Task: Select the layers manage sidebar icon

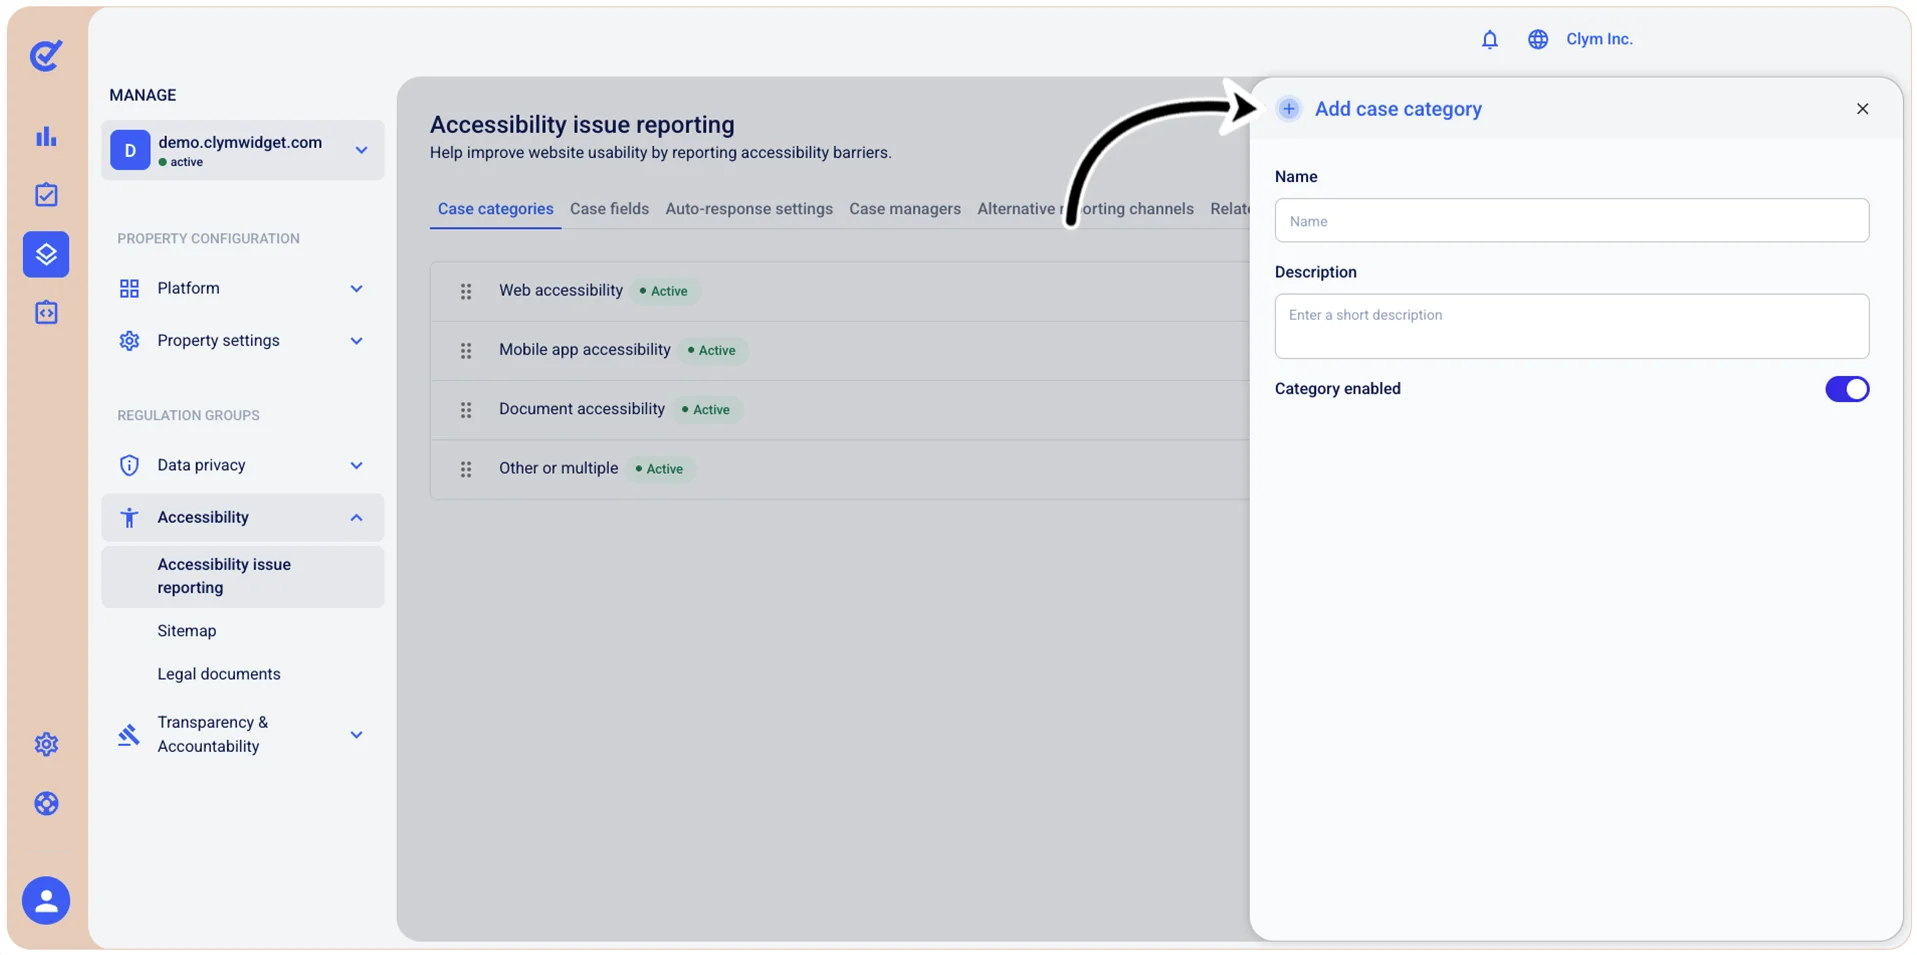Action: click(x=46, y=254)
